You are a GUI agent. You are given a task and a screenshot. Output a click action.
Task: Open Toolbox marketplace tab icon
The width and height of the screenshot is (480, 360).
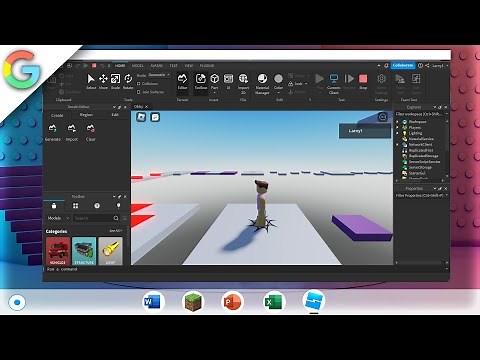click(x=54, y=206)
